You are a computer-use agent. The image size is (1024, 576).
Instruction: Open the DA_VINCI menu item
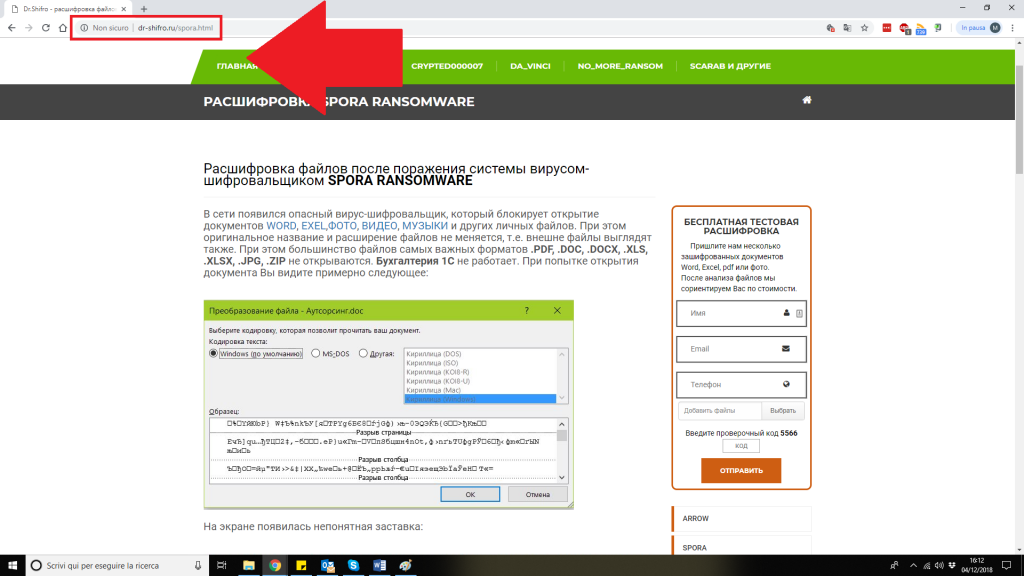point(530,66)
